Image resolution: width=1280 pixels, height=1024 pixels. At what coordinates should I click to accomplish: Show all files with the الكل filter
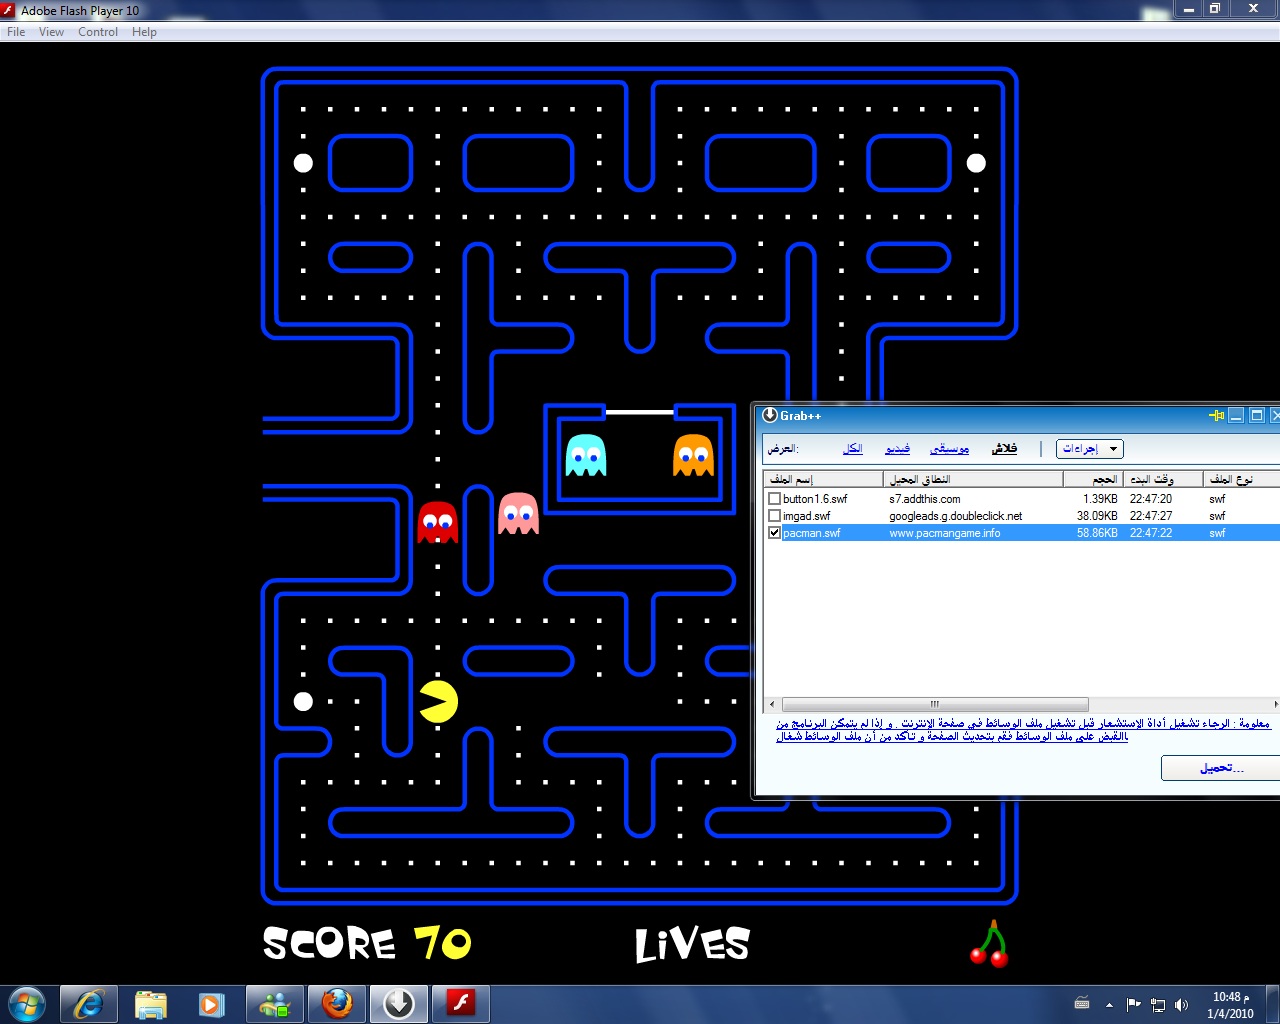tap(853, 449)
